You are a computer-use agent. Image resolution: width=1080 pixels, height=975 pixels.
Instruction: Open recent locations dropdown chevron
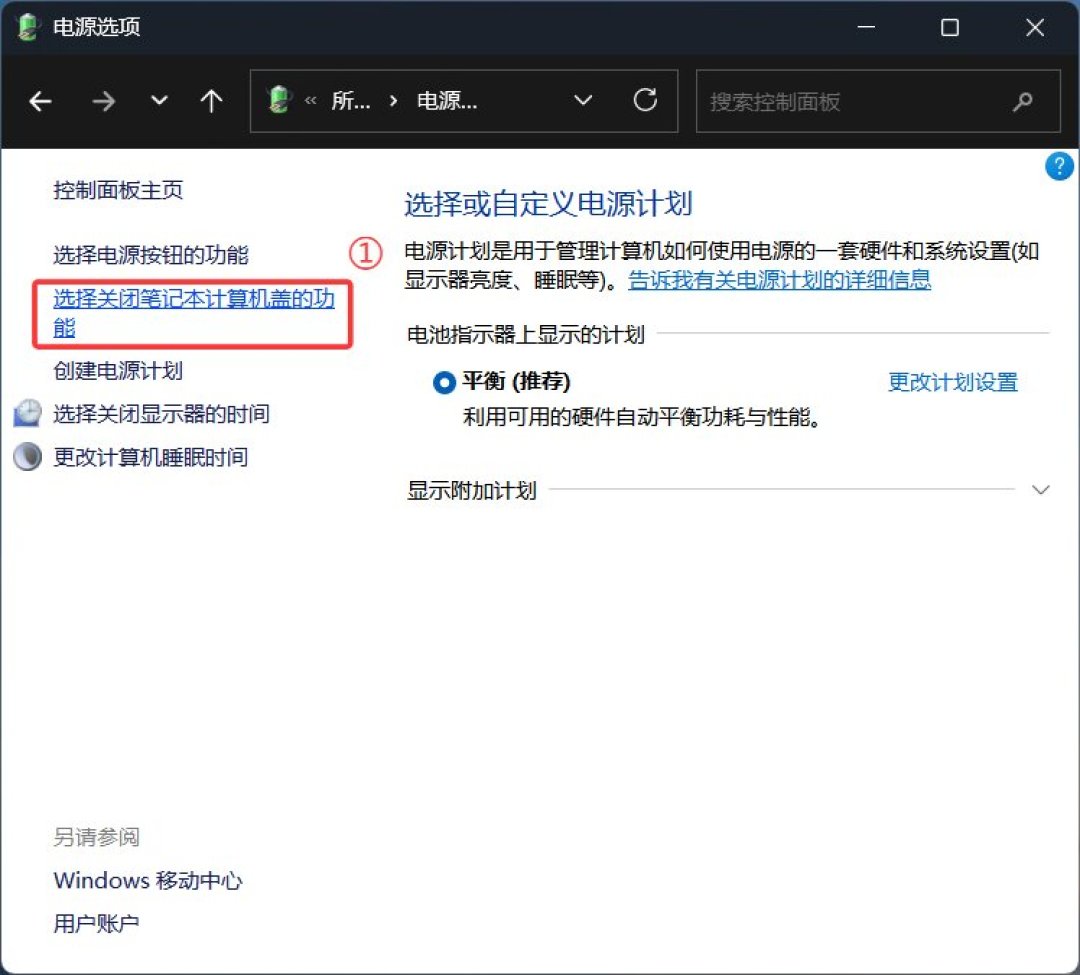159,101
